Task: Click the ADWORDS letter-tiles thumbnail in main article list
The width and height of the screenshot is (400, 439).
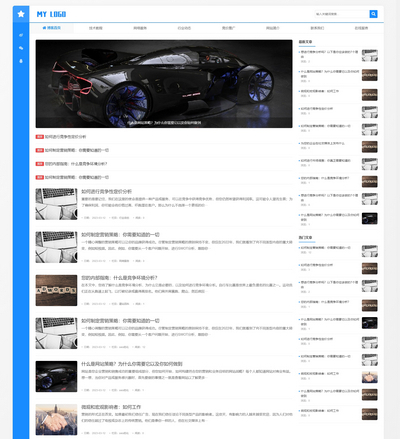Action: pyautogui.click(x=56, y=290)
